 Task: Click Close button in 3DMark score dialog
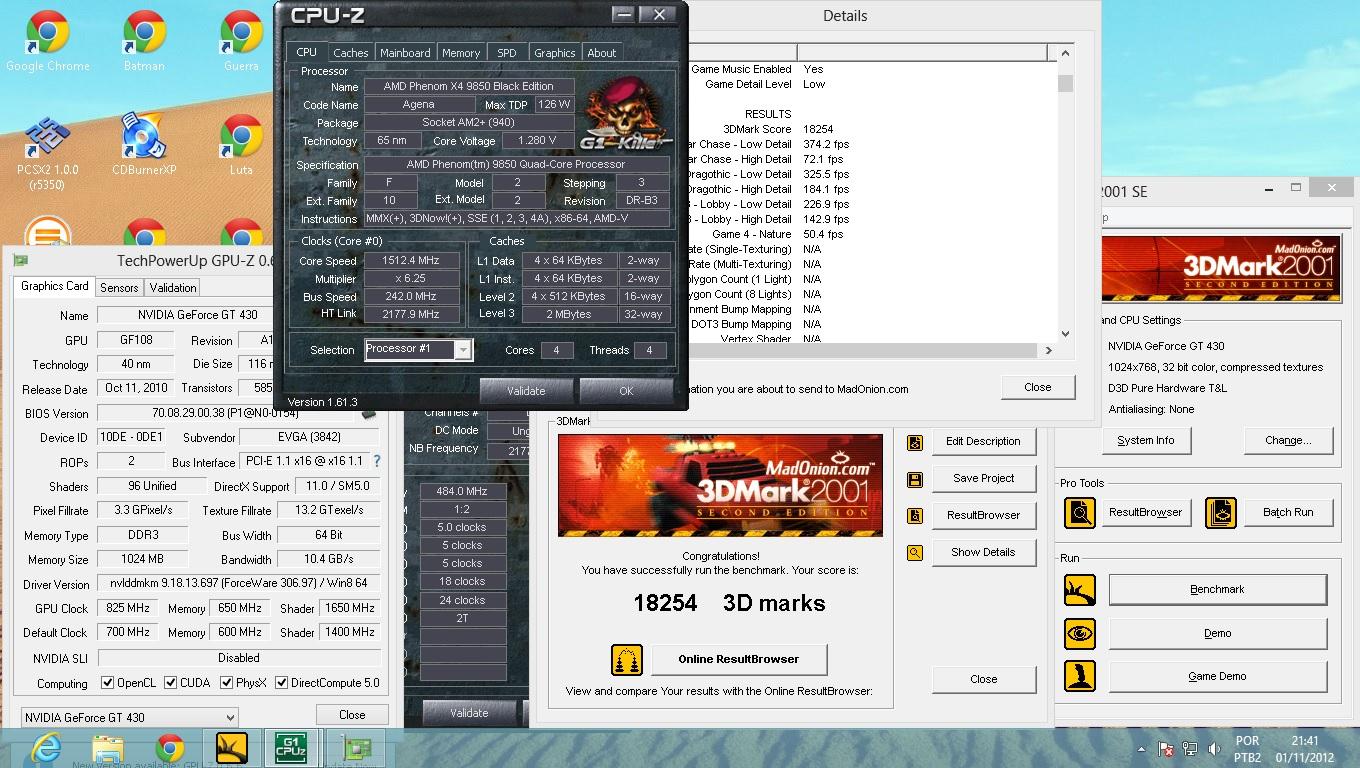(983, 679)
